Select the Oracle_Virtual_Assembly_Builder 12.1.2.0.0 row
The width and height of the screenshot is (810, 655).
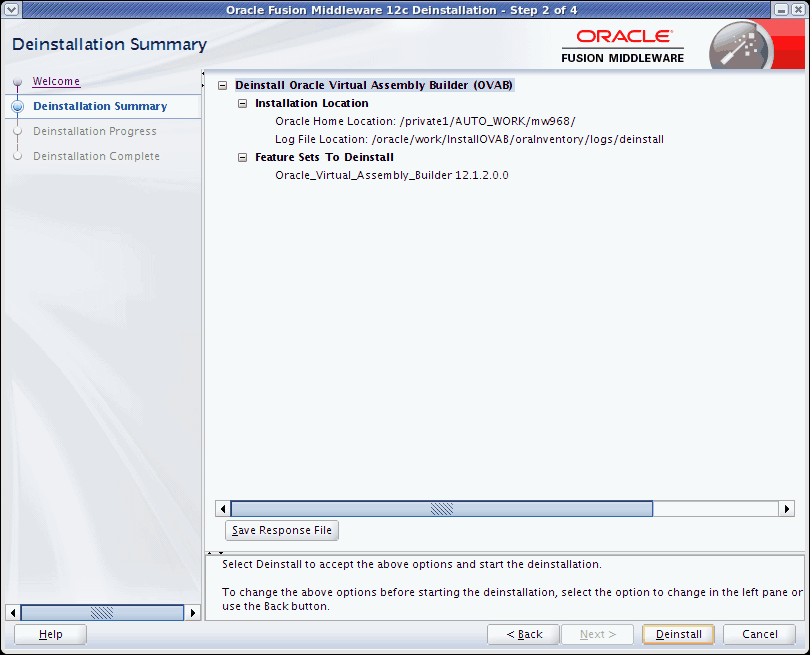coord(392,176)
